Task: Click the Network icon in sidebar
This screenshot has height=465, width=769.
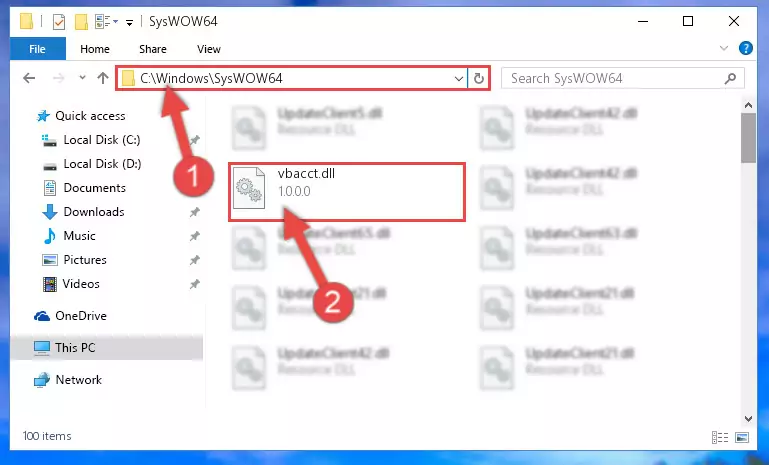Action: click(x=42, y=380)
